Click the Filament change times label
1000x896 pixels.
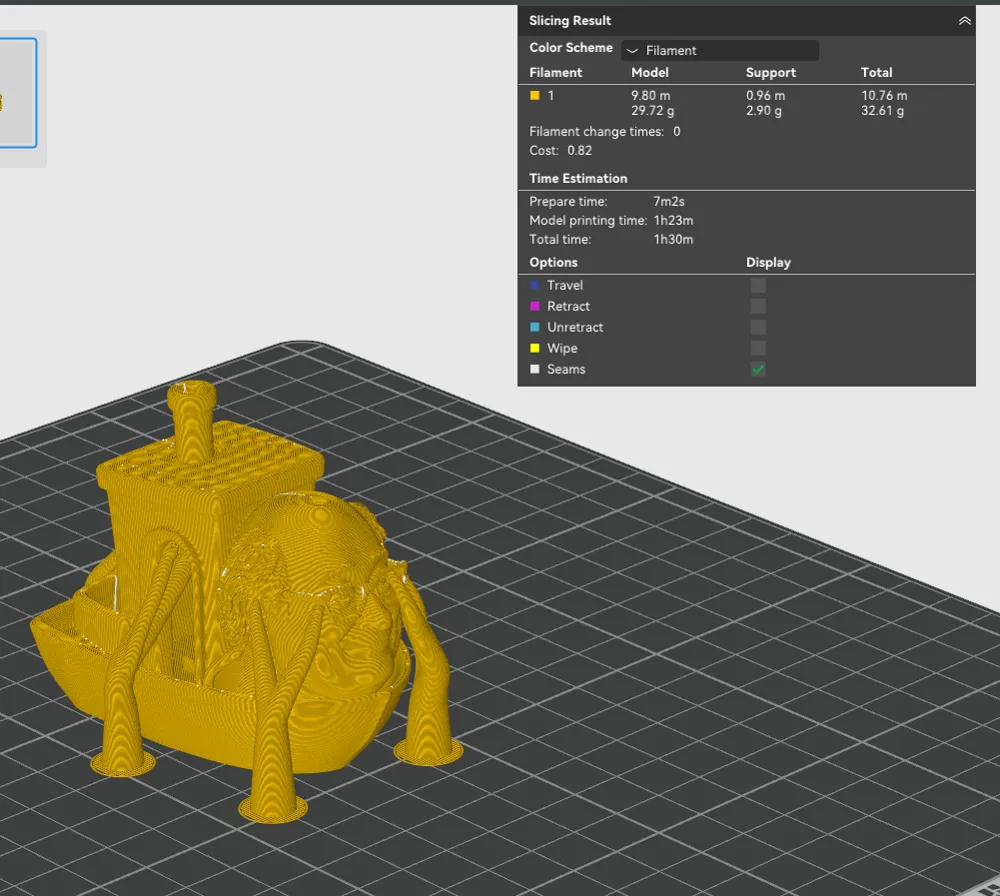tap(596, 132)
